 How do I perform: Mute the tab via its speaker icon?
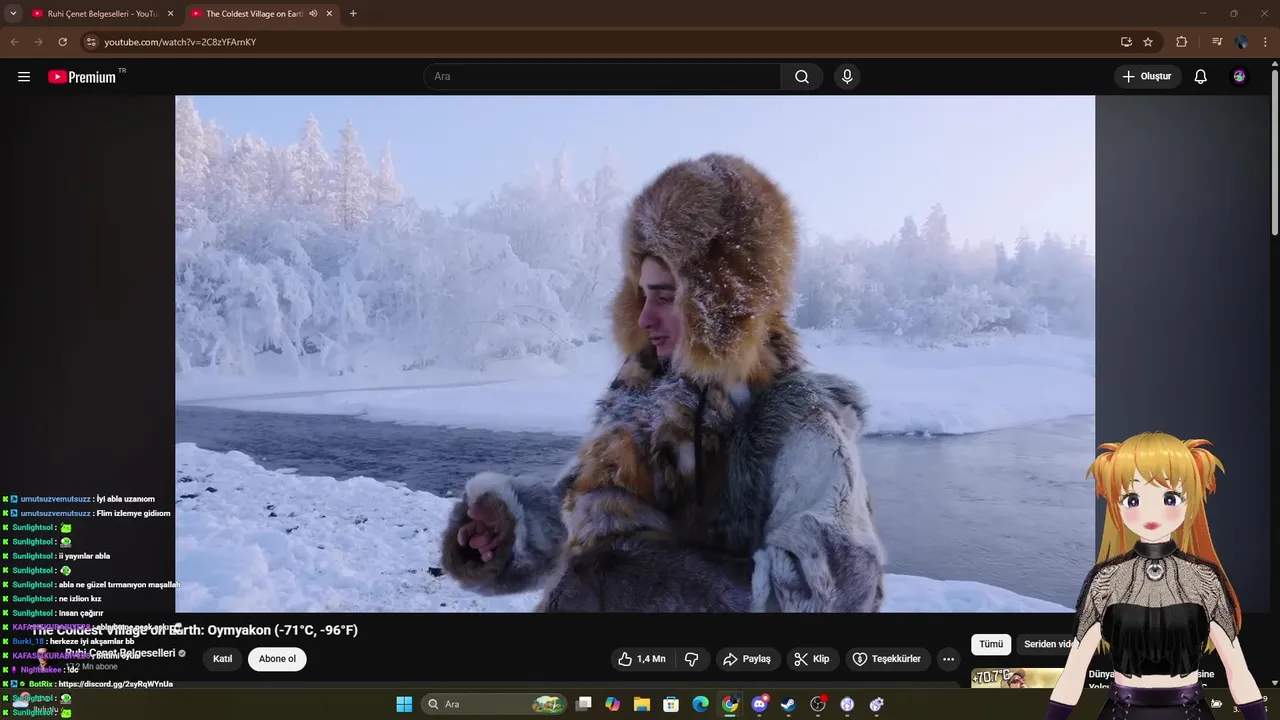point(313,14)
